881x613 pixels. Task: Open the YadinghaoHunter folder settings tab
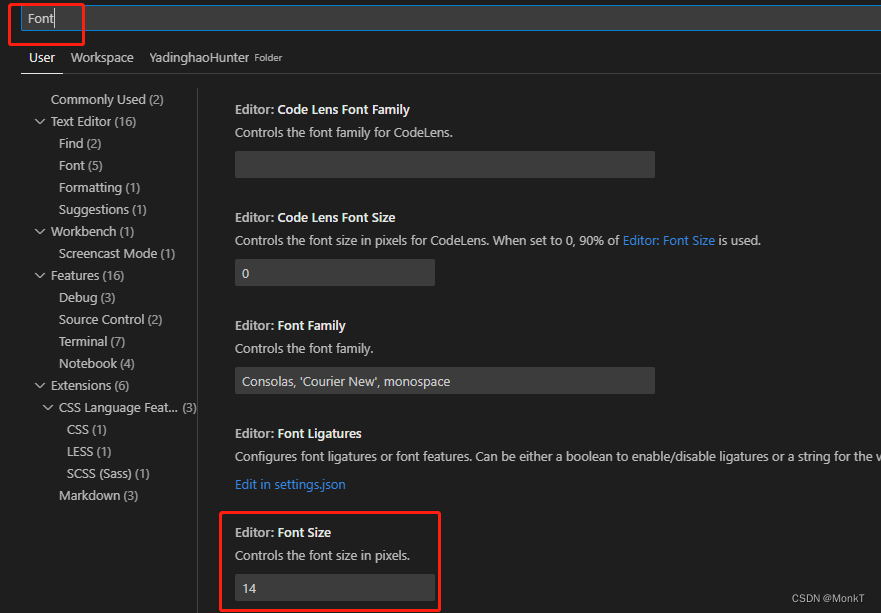click(x=199, y=57)
